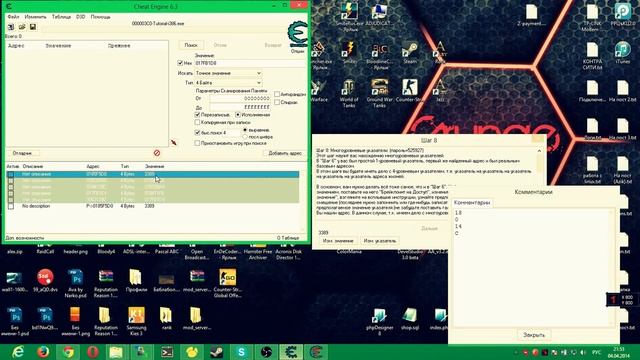Image resolution: width=640 pixels, height=360 pixels.
Task: Toggle Копируемая при записи checkbox
Action: (x=198, y=122)
